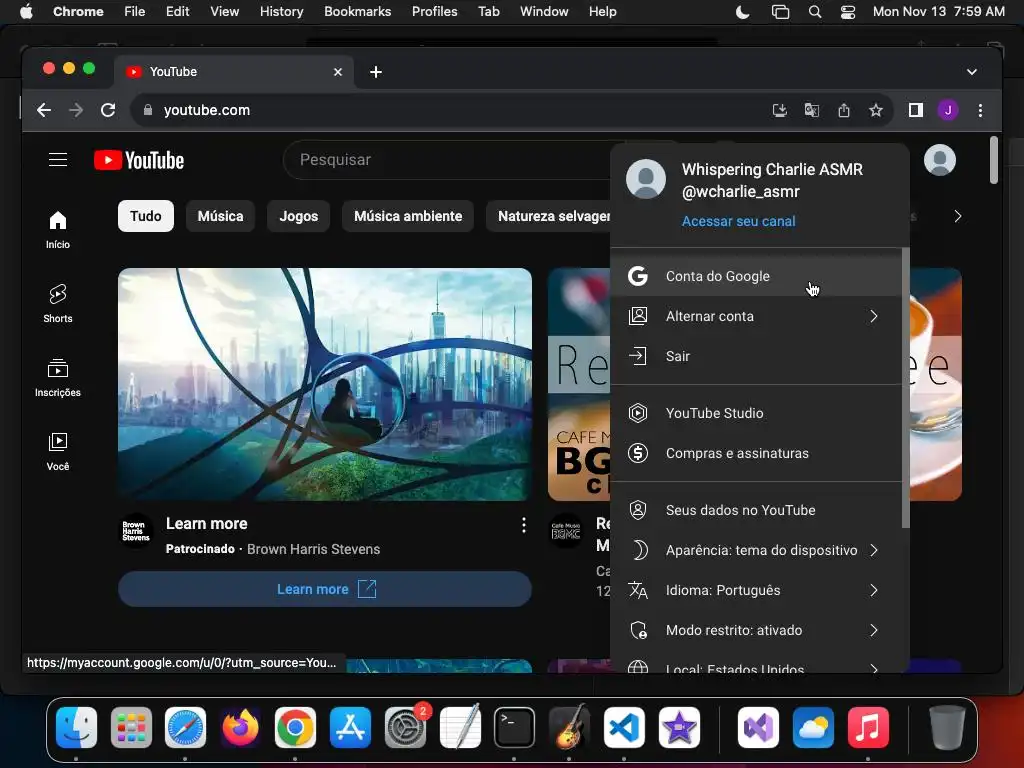Click the futuristic city ad thumbnail
The height and width of the screenshot is (768, 1024).
(325, 385)
